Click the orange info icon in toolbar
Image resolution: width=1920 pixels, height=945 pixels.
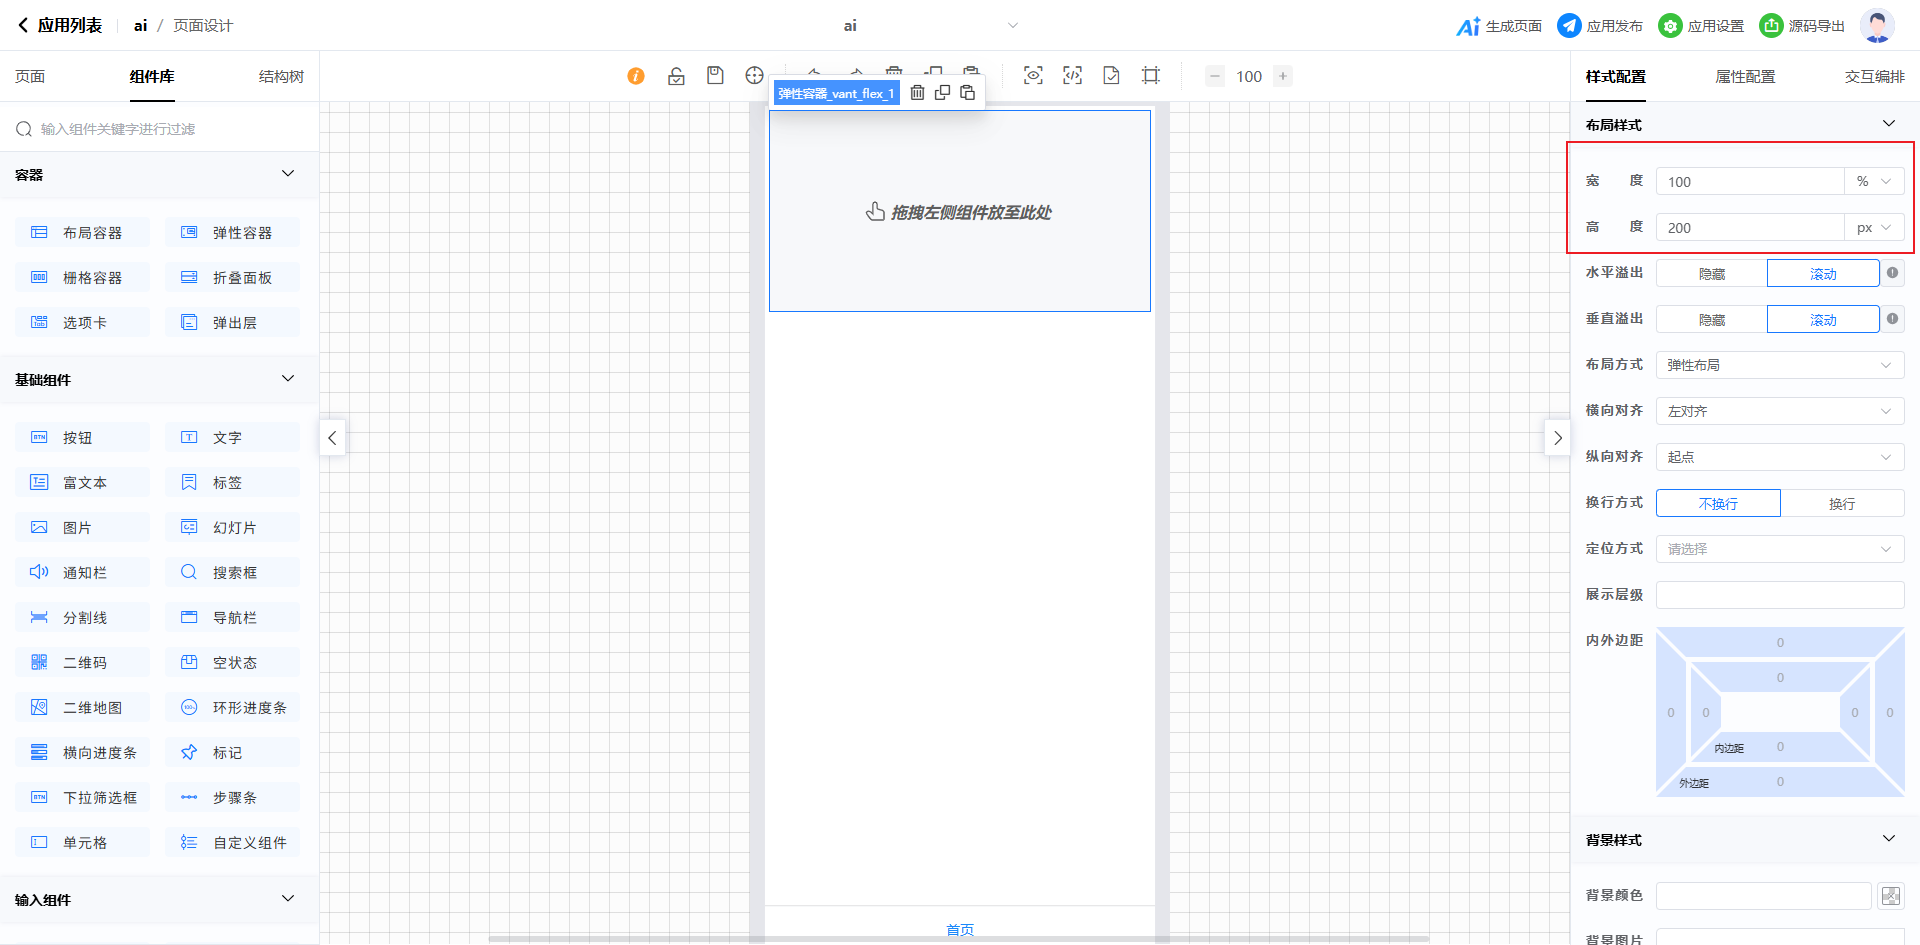(636, 76)
